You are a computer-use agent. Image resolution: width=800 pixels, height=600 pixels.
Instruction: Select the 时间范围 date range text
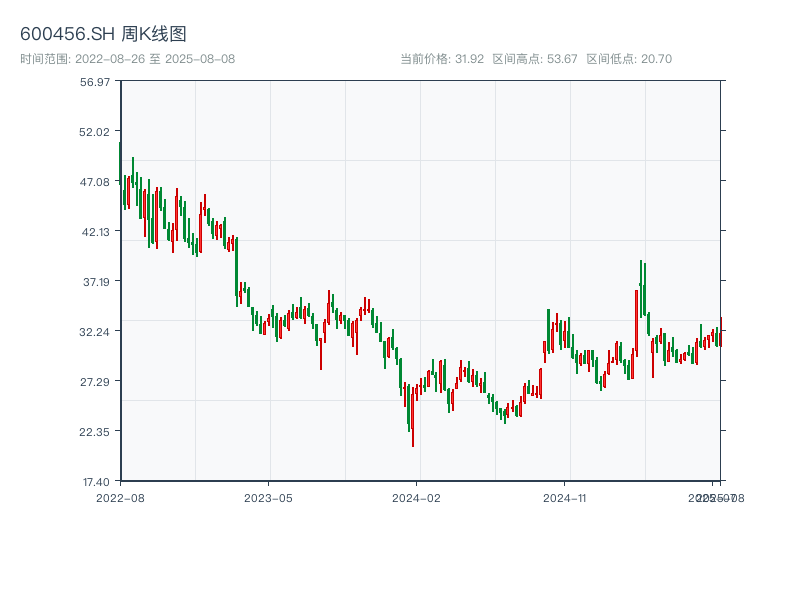[127, 59]
